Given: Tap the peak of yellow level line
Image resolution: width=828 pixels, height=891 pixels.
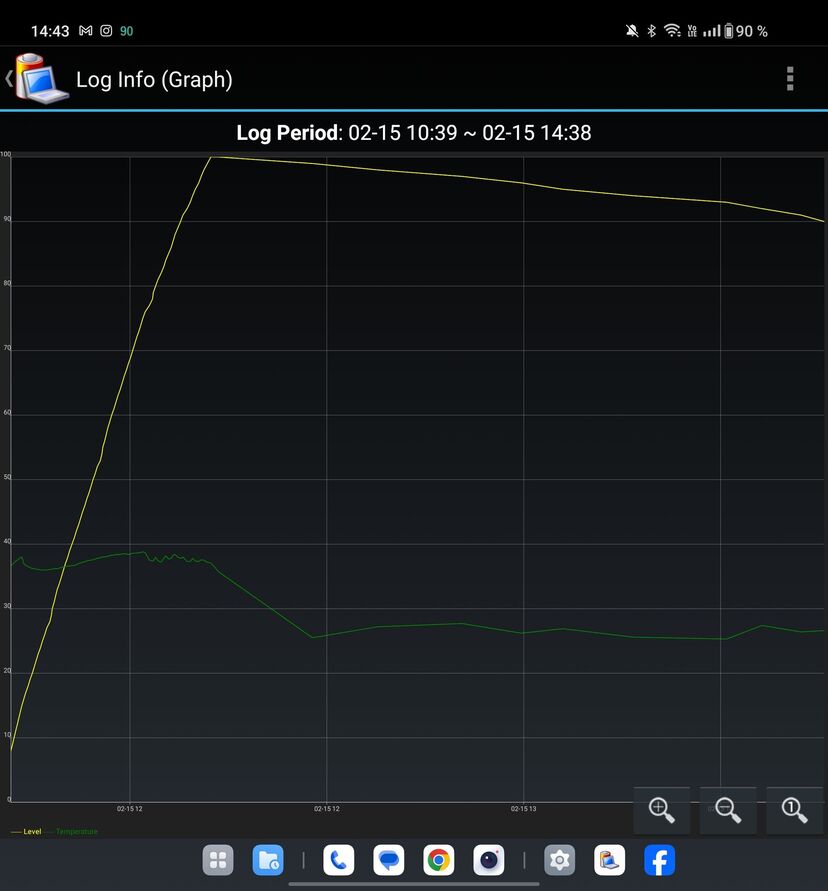Looking at the screenshot, I should (212, 157).
